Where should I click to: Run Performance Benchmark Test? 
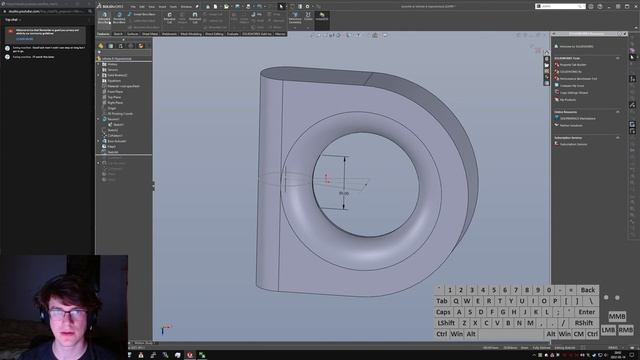click(578, 79)
